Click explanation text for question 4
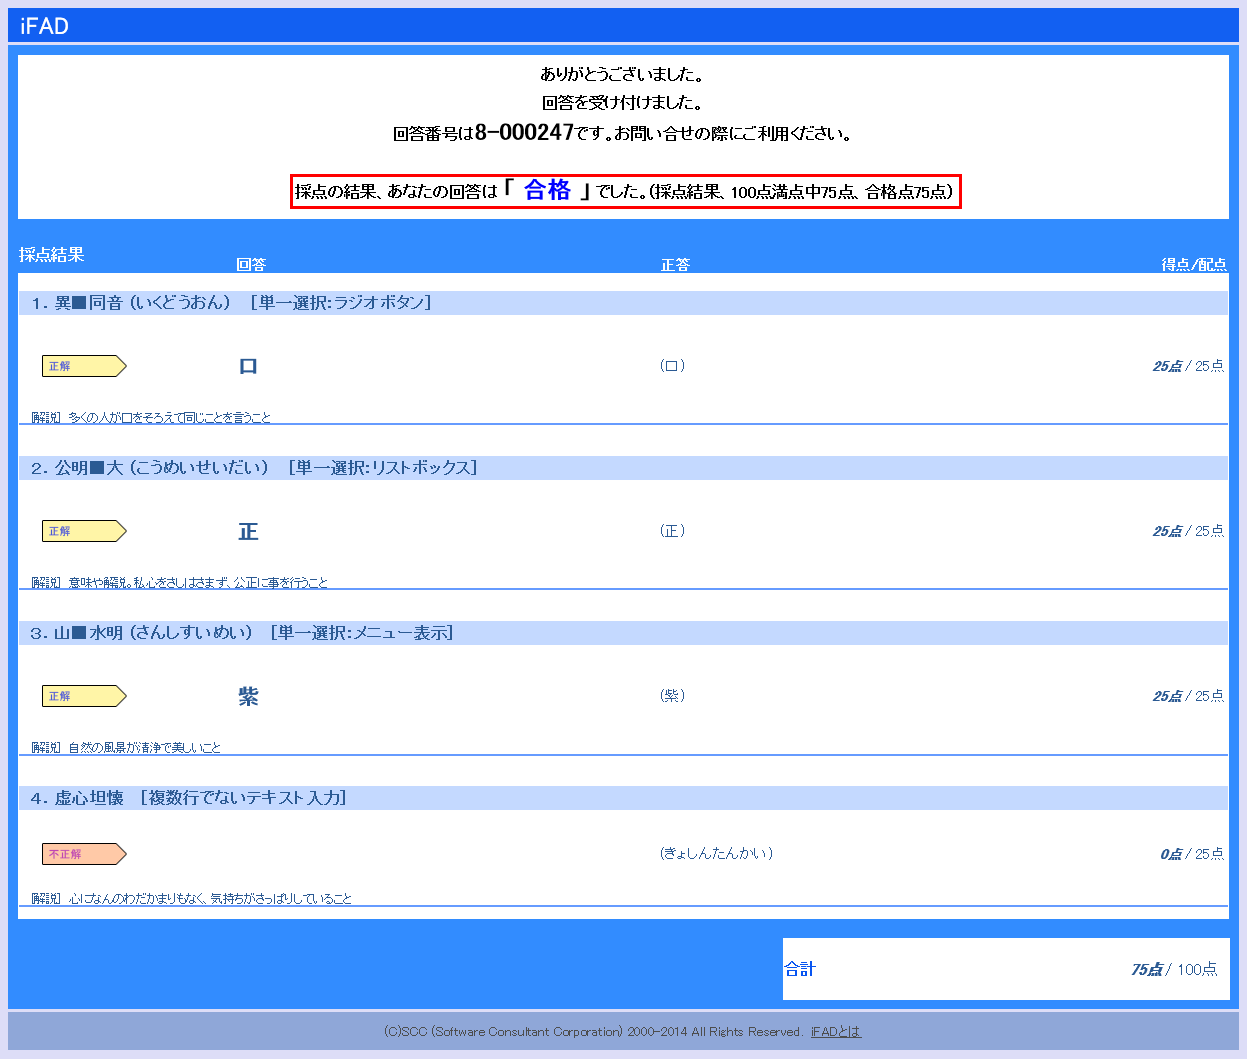 (210, 898)
